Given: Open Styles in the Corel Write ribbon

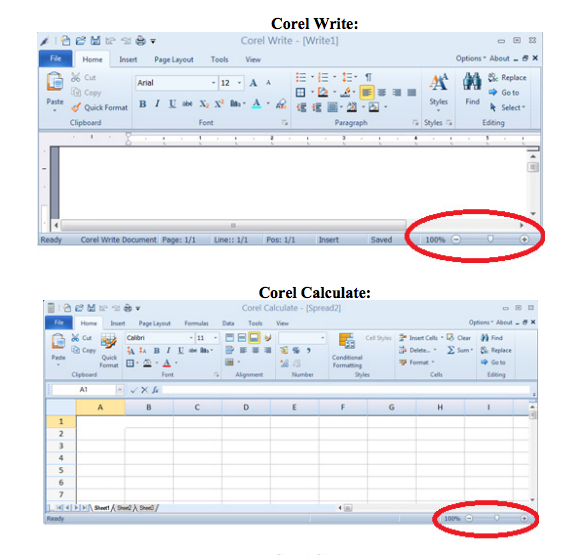Looking at the screenshot, I should (438, 92).
